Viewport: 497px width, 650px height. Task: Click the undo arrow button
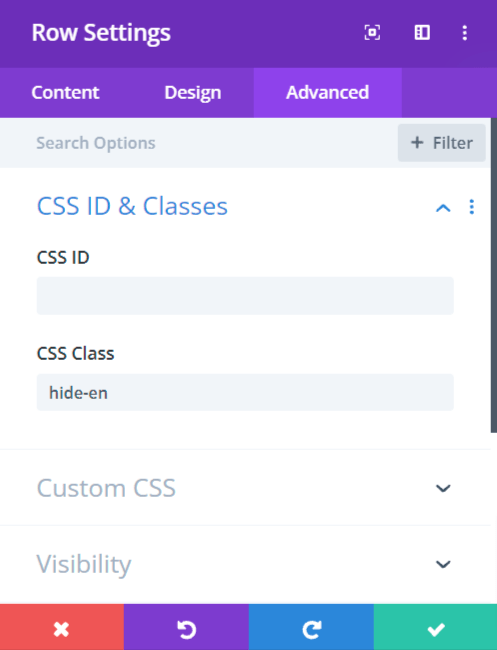187,627
